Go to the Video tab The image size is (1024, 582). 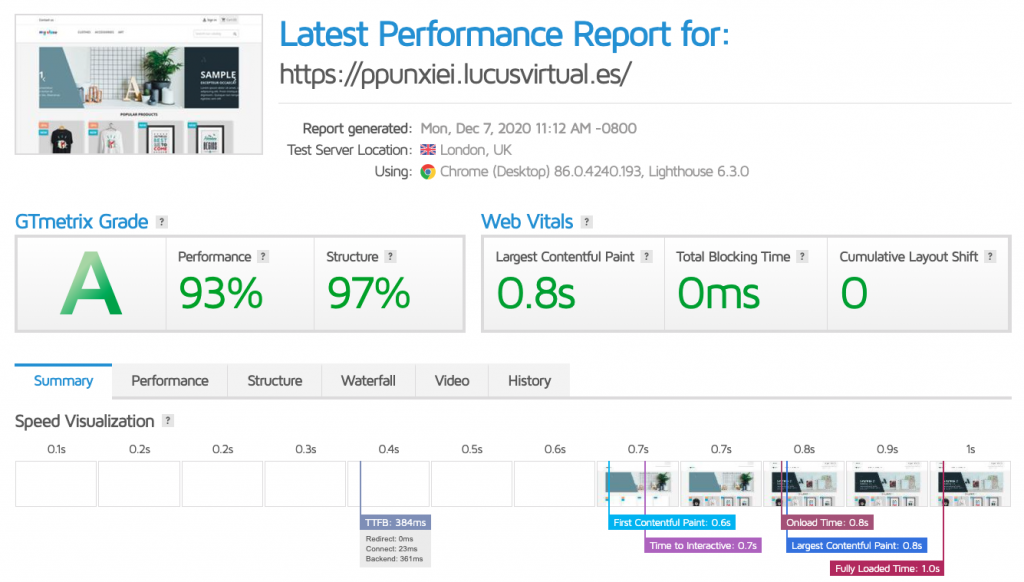[452, 381]
